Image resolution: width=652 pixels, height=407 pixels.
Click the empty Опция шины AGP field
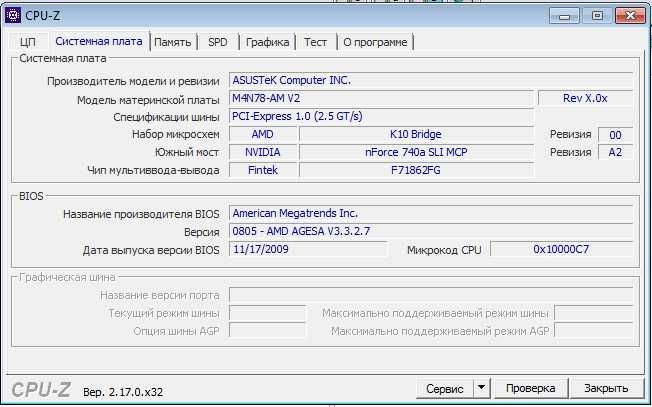(x=267, y=331)
